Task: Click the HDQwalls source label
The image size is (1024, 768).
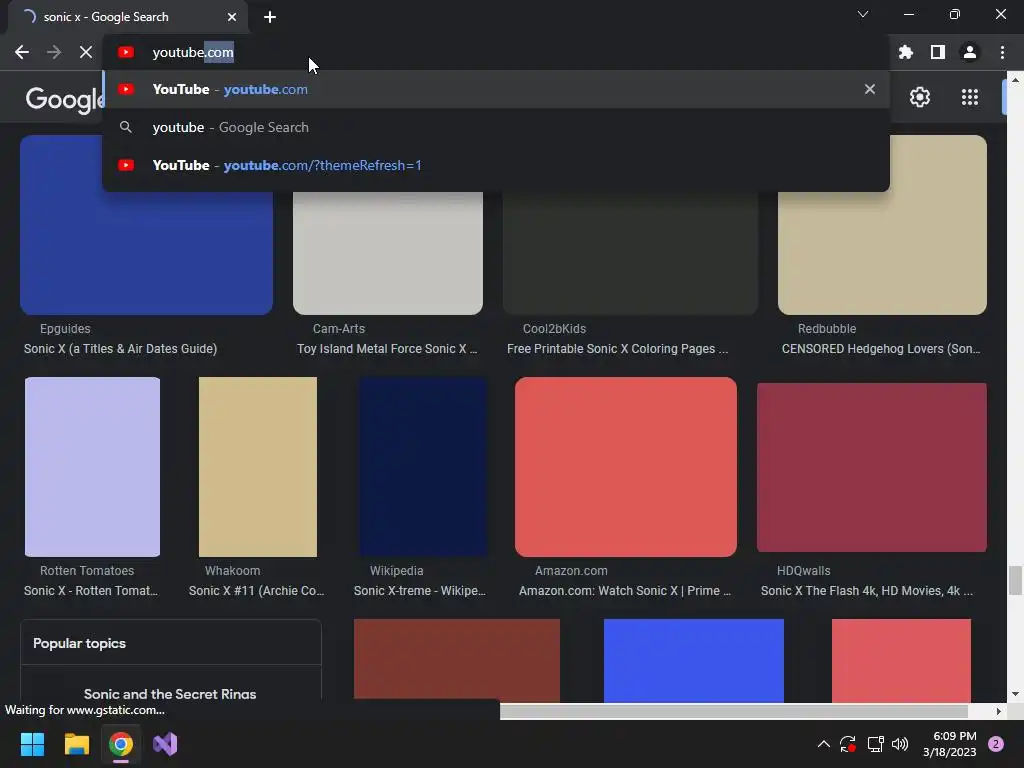Action: click(803, 570)
